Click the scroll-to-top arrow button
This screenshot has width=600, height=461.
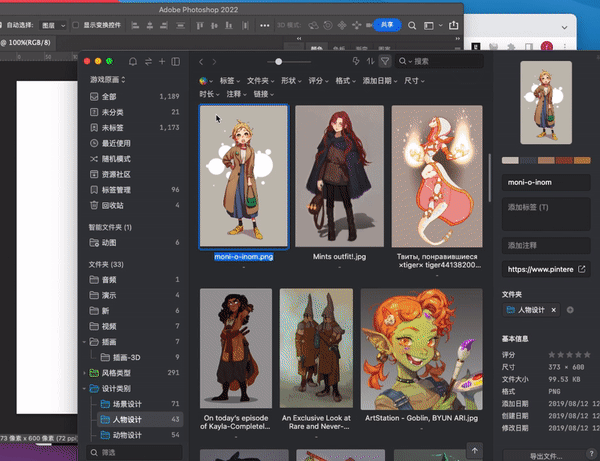click(474, 451)
